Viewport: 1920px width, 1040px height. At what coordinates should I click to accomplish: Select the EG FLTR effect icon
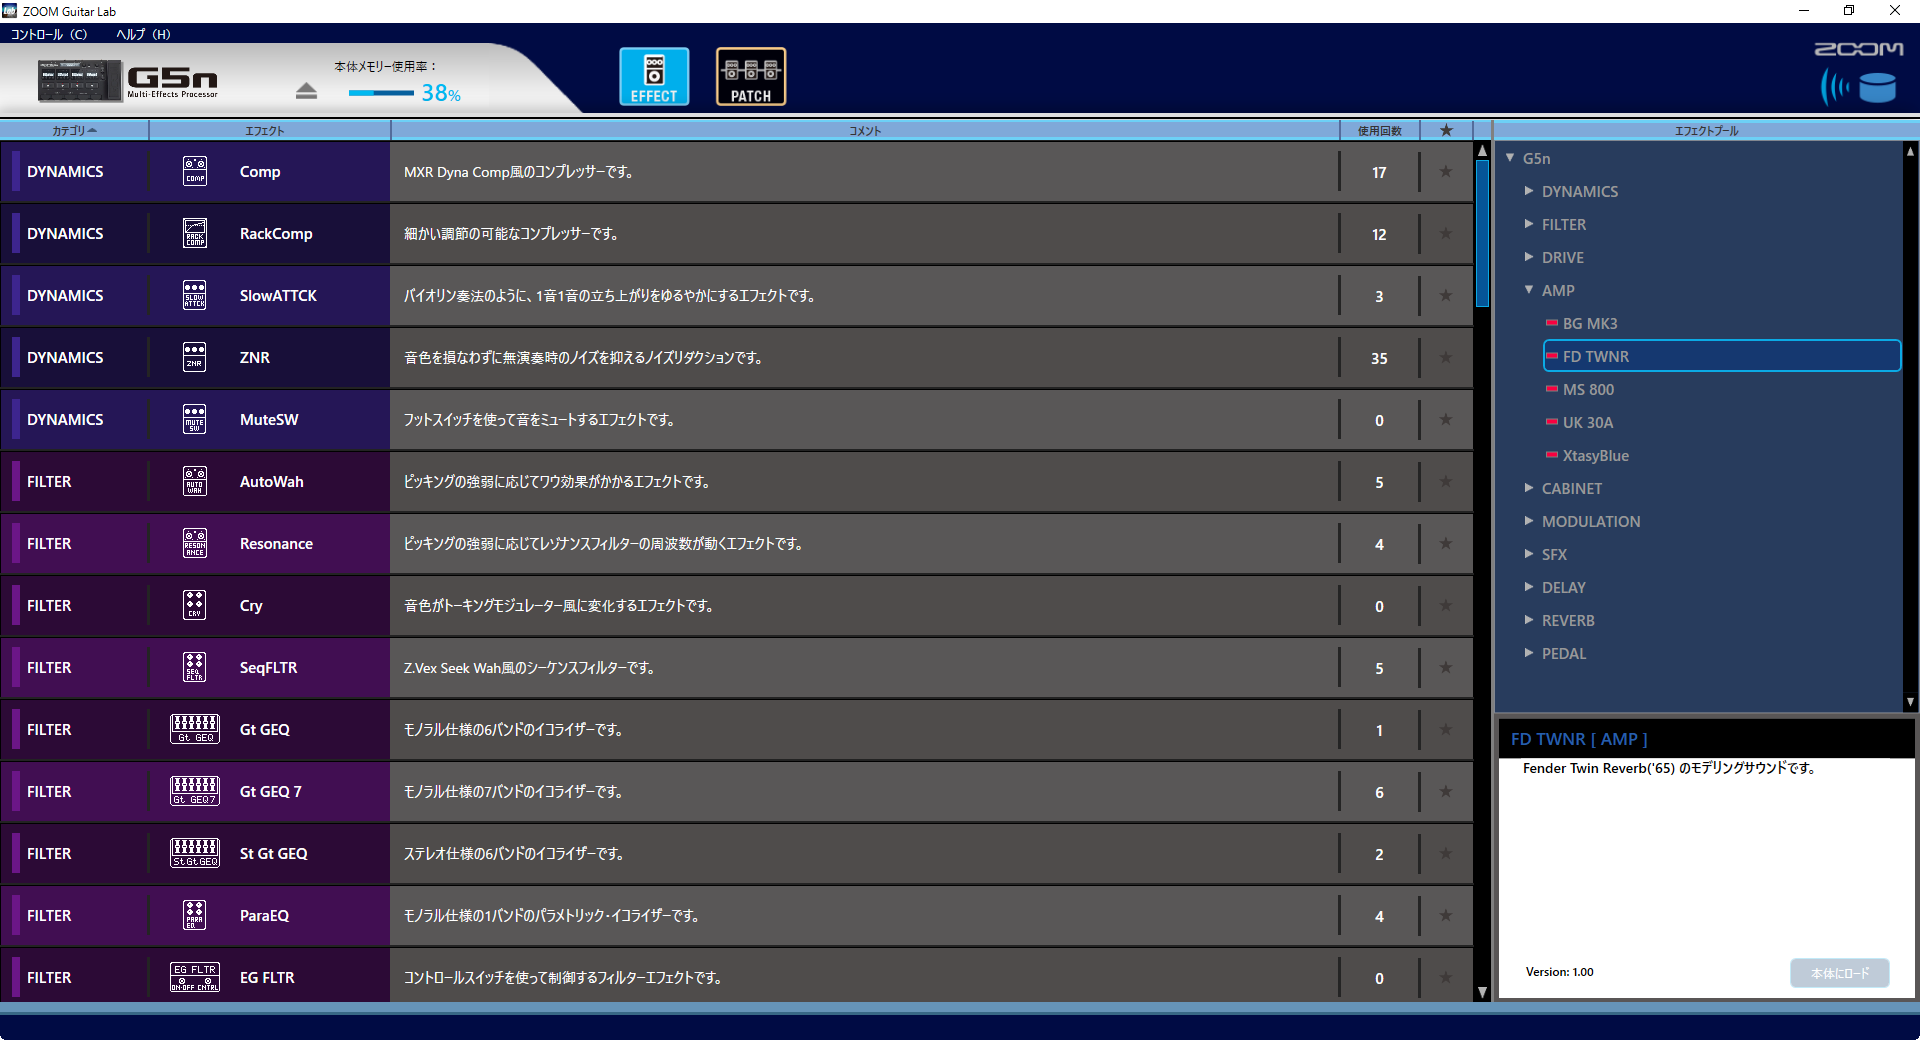click(x=195, y=977)
